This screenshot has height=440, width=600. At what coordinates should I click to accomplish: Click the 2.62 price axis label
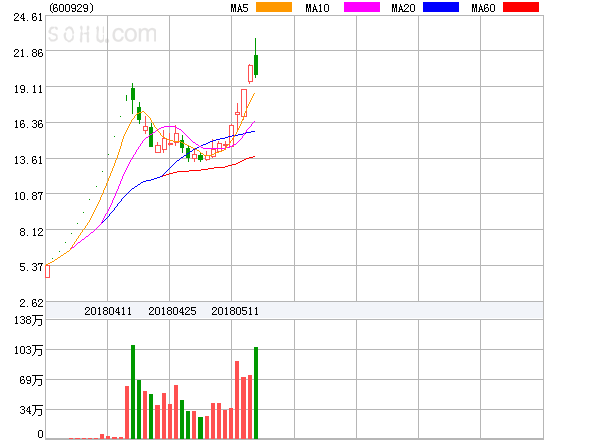(x=31, y=303)
